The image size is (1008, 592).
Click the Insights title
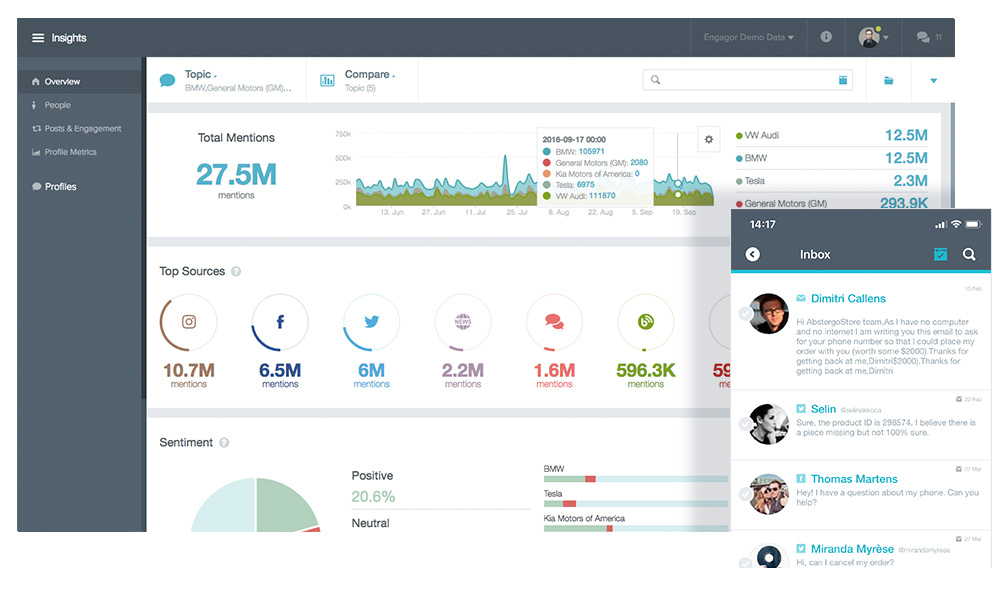[x=69, y=38]
